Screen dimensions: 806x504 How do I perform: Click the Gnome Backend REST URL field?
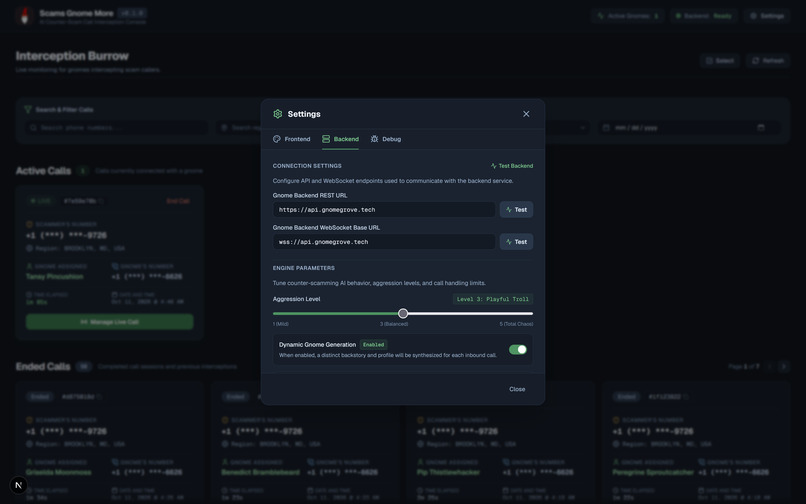pyautogui.click(x=384, y=209)
